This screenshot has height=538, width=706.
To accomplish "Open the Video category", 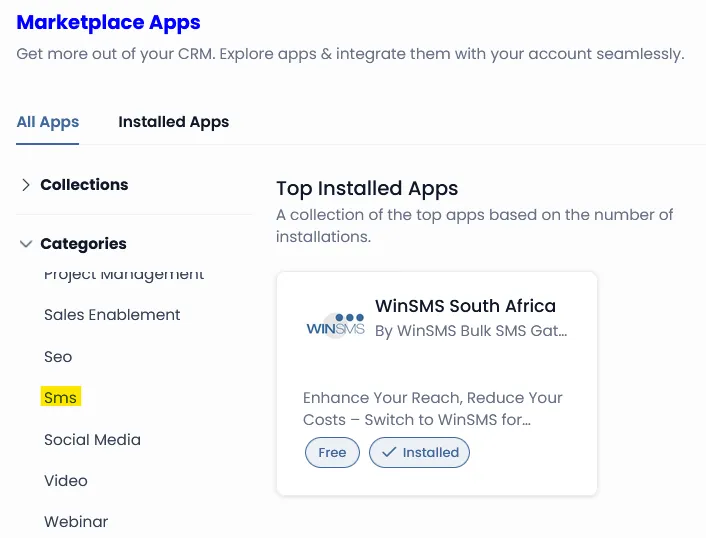I will [x=66, y=481].
